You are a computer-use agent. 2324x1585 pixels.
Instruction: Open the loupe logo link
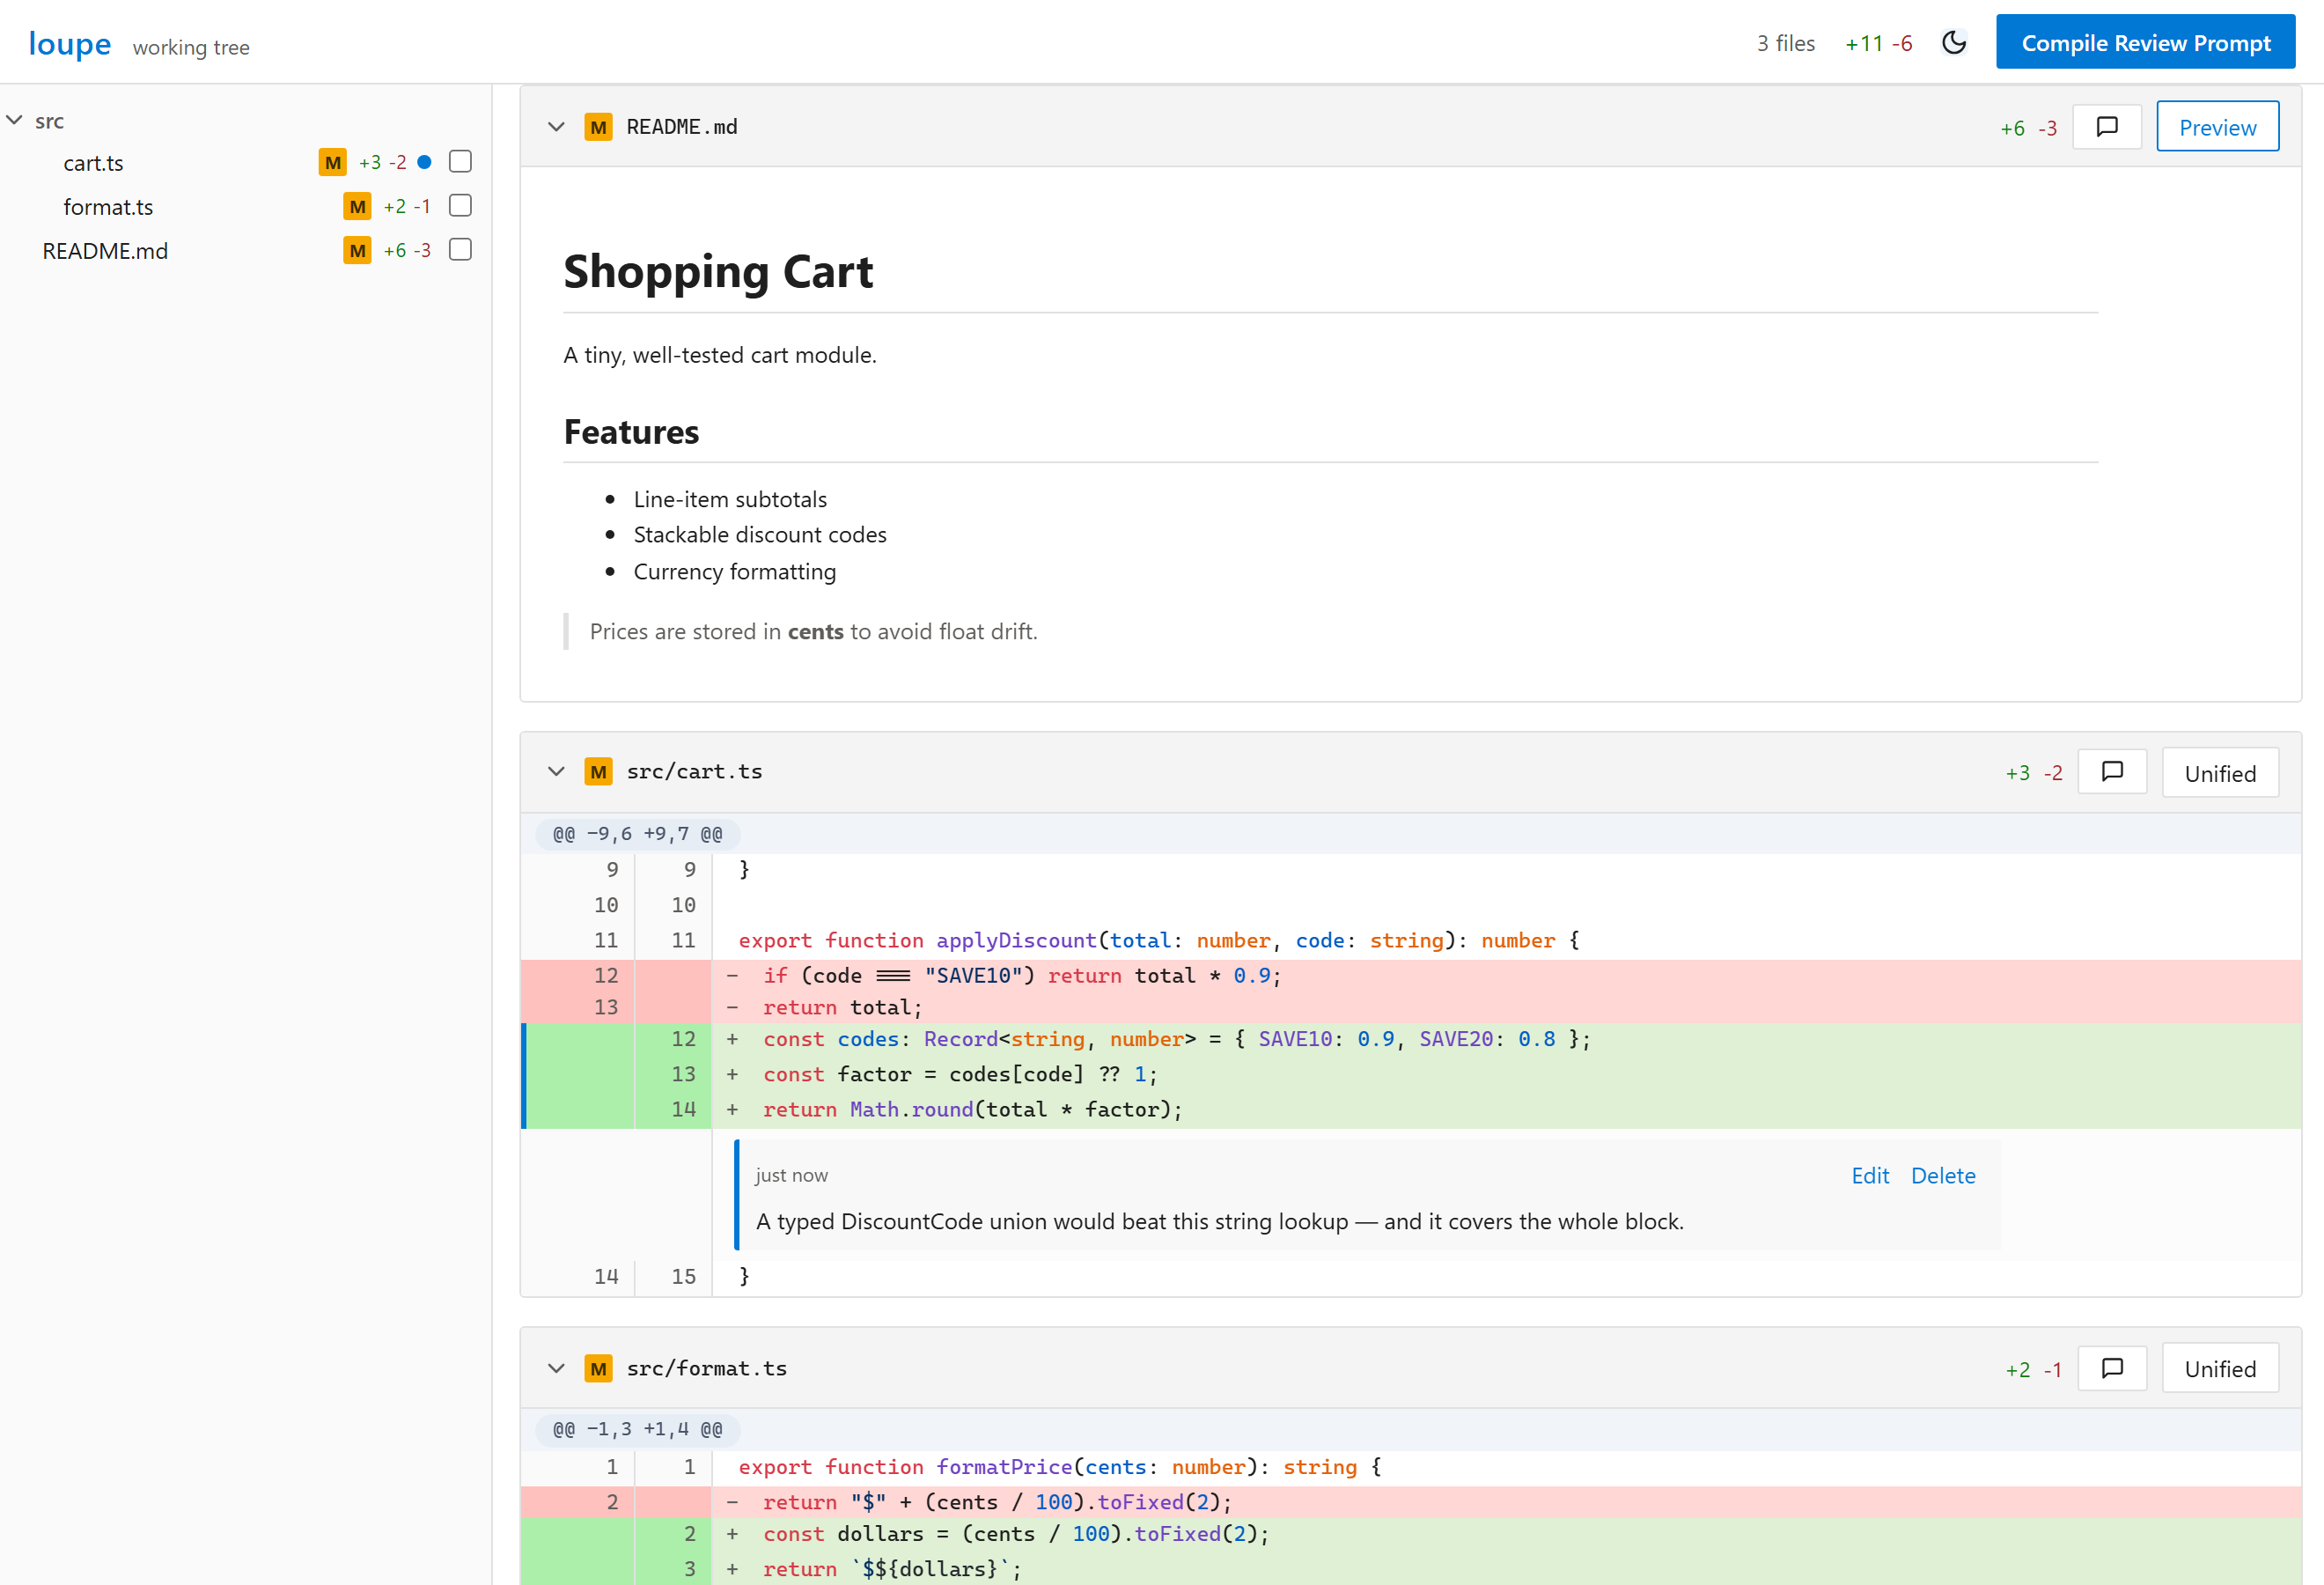(70, 44)
